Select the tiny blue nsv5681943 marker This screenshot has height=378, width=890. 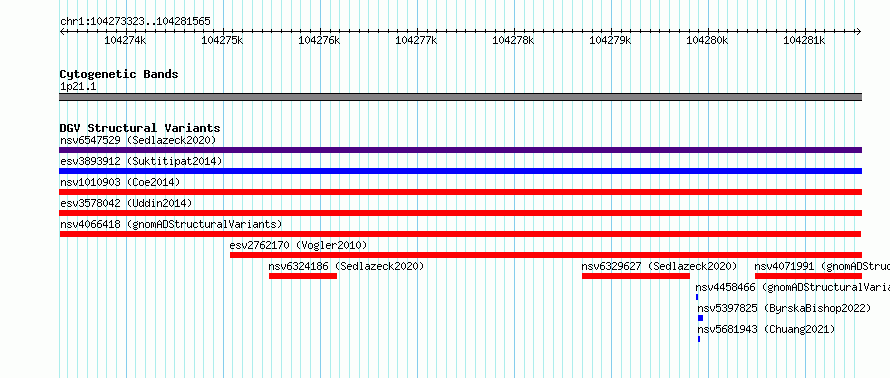(x=699, y=339)
